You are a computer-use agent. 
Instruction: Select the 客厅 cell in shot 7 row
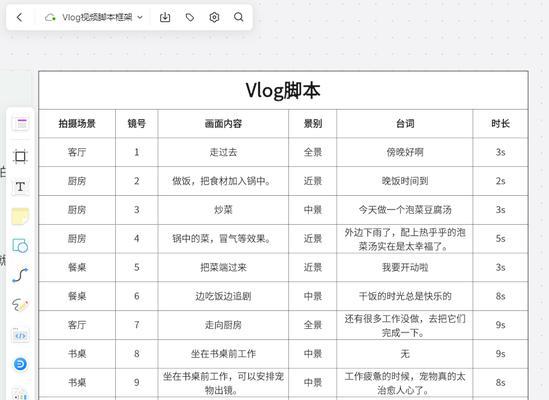click(x=77, y=325)
